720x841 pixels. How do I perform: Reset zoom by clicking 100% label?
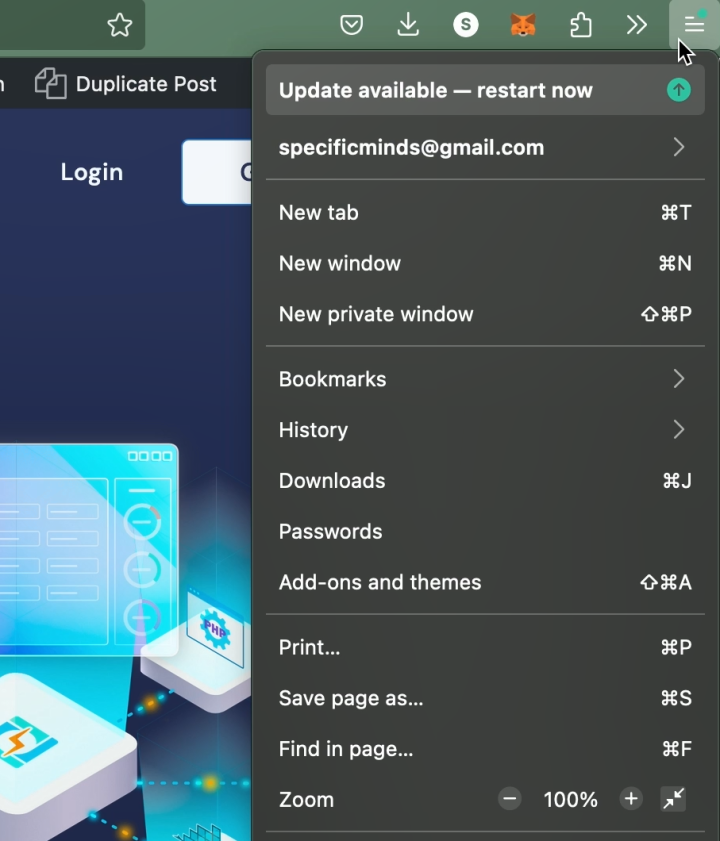[570, 799]
